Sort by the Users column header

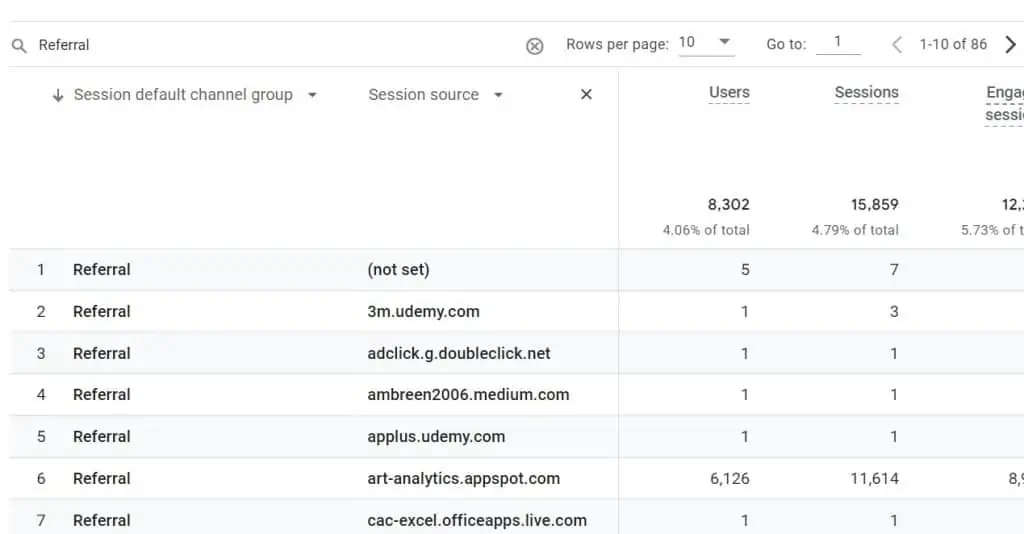click(x=729, y=93)
